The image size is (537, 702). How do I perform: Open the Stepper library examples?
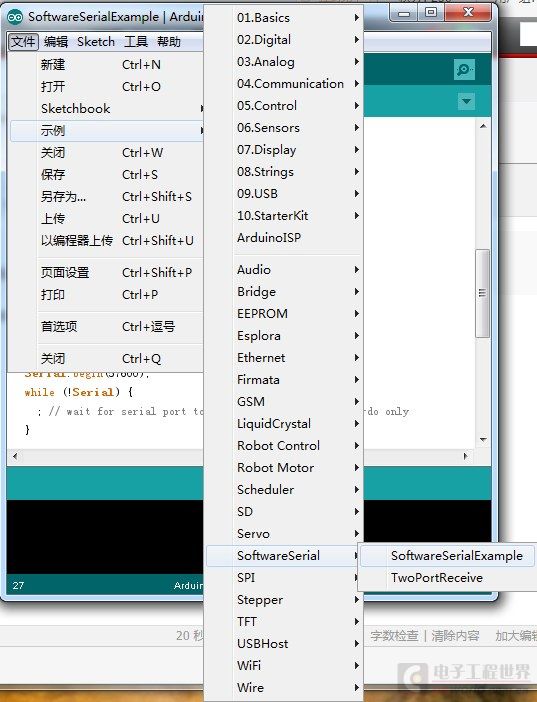(284, 599)
